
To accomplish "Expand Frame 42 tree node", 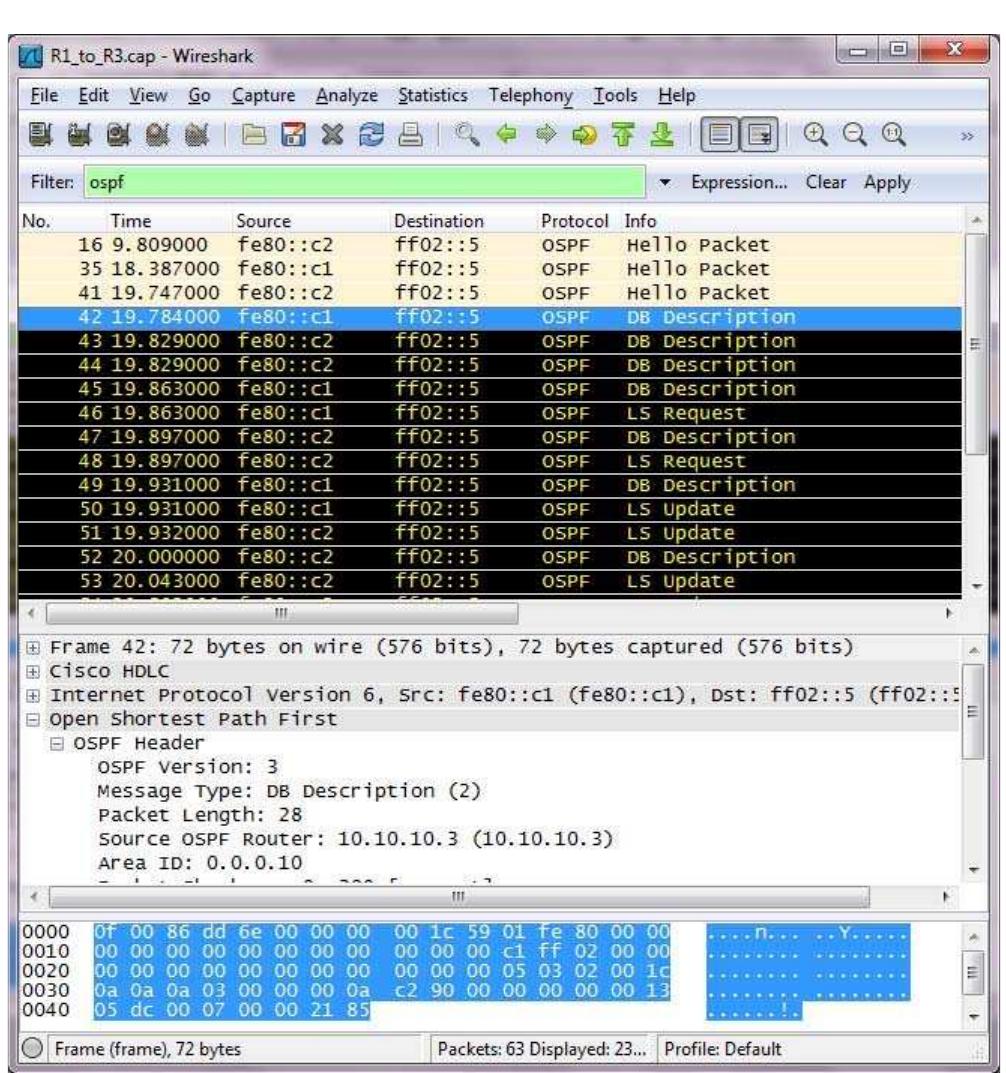I will [32, 647].
